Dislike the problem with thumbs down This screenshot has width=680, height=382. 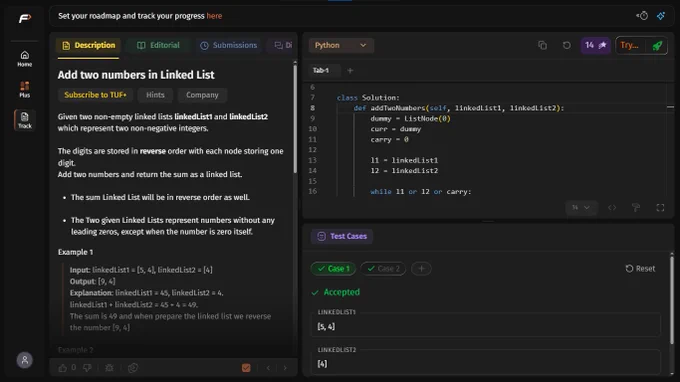pos(87,368)
